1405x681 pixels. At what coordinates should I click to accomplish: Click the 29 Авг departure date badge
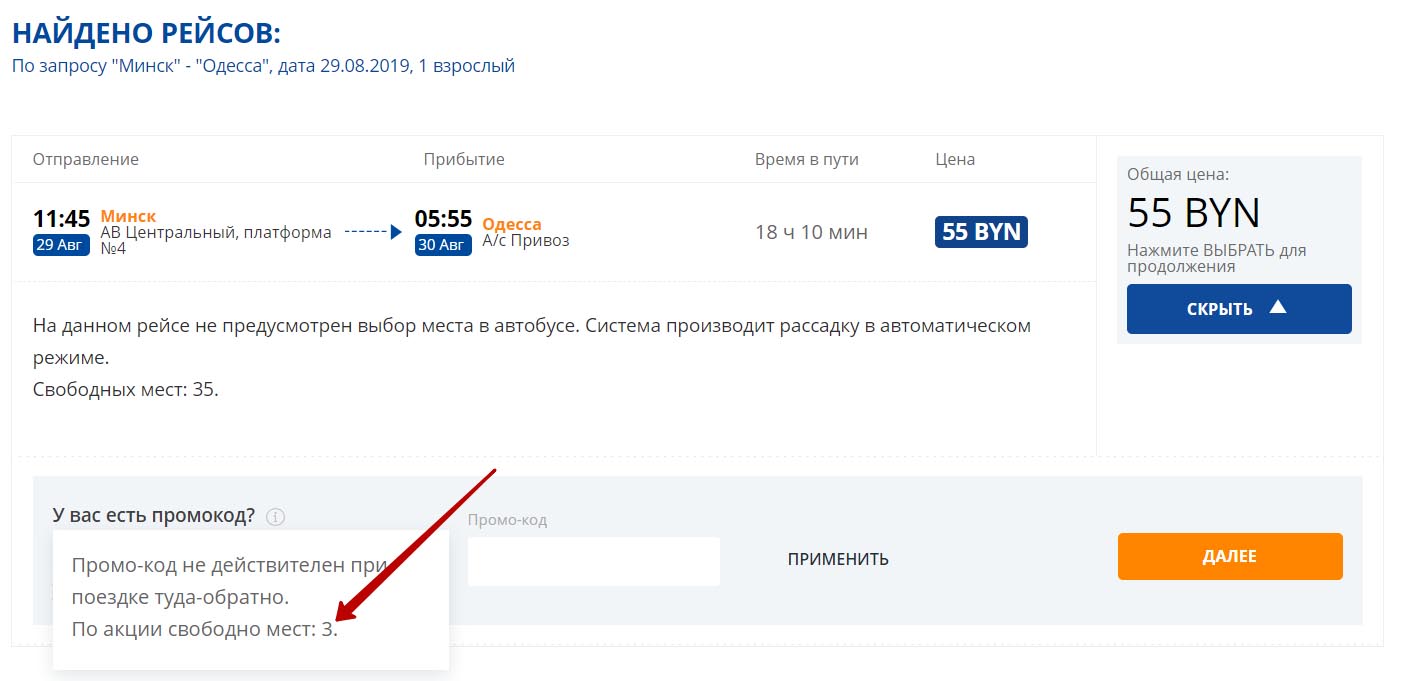pyautogui.click(x=61, y=245)
